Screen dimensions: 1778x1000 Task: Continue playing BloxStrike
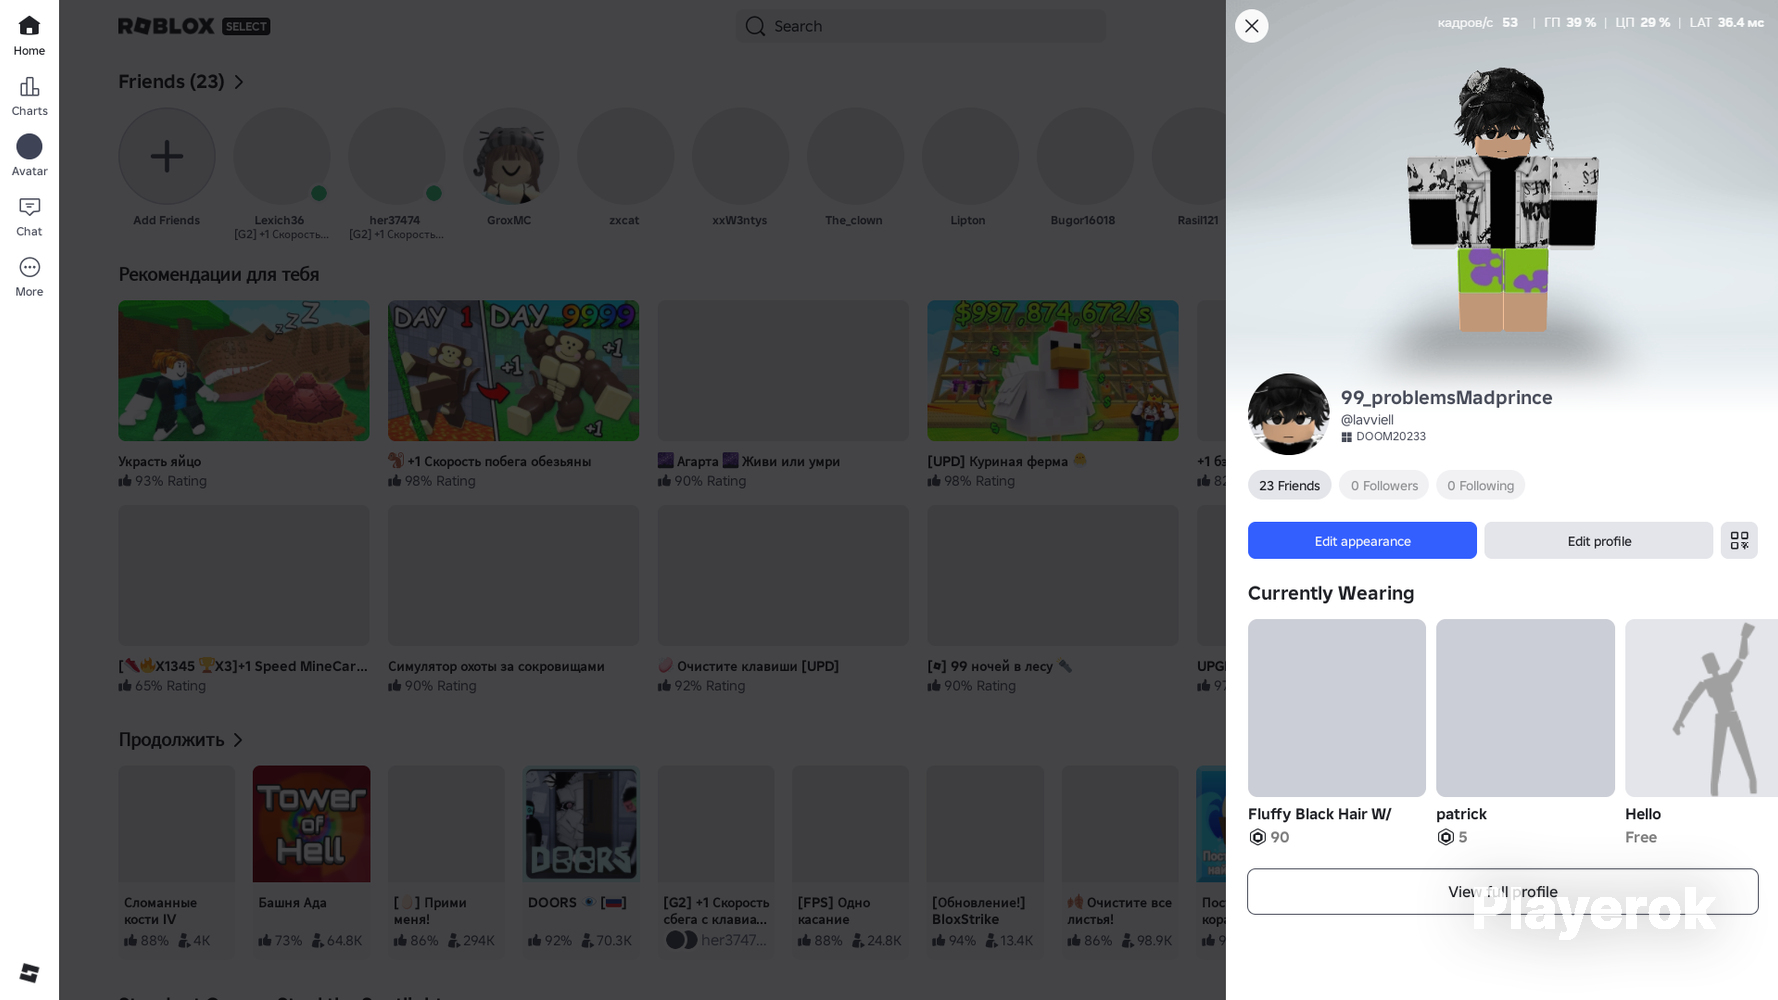point(985,824)
